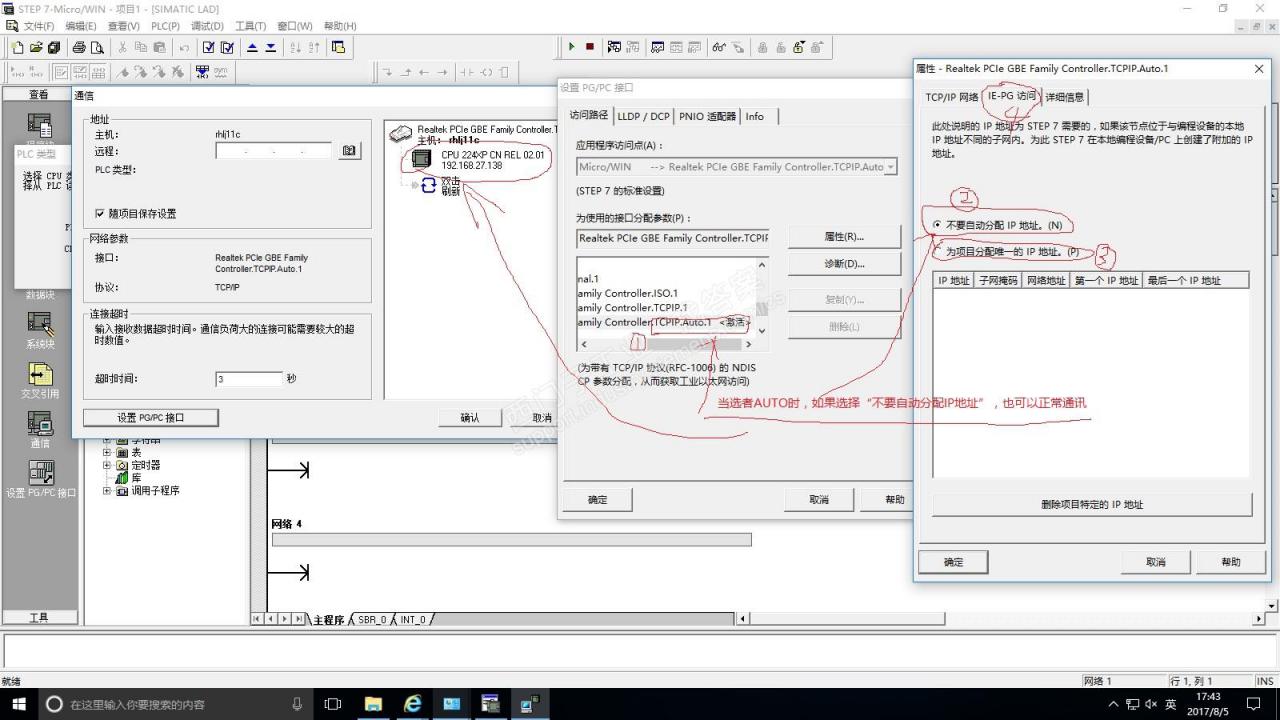The image size is (1280, 720).
Task: Click the Open project folder icon
Action: coord(37,47)
